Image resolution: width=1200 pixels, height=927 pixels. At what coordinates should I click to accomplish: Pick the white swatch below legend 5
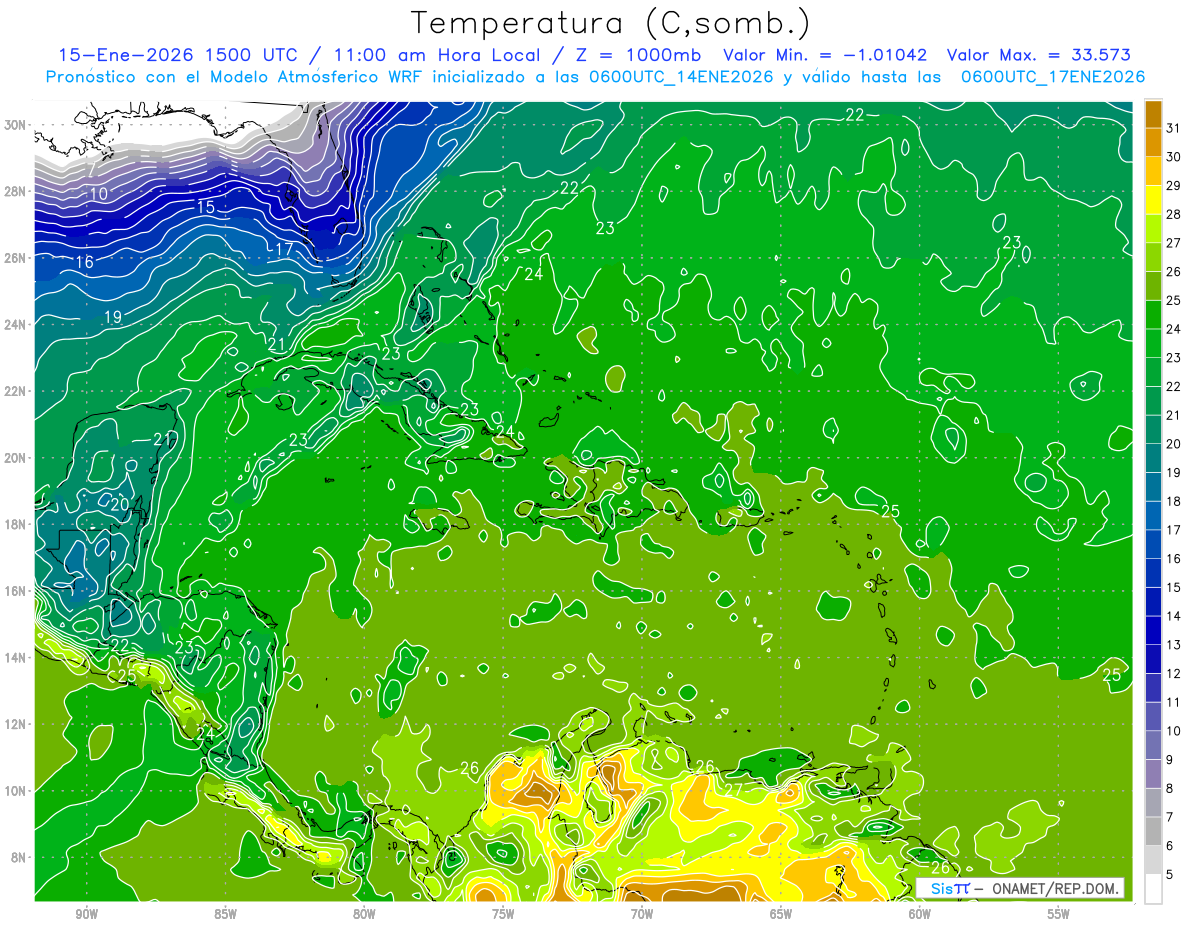point(1153,889)
